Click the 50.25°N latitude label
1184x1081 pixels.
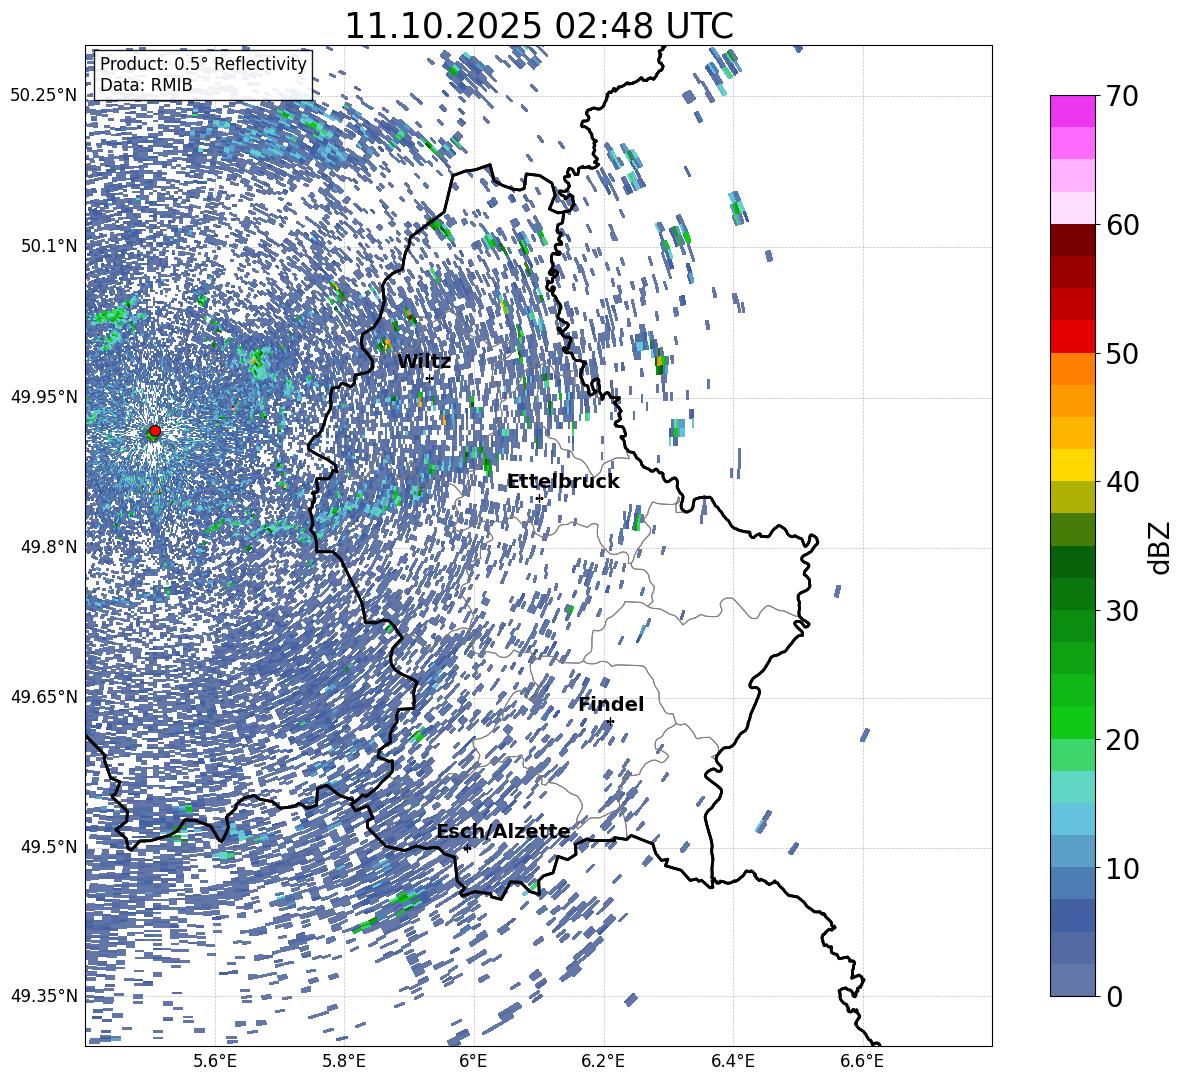click(x=44, y=96)
